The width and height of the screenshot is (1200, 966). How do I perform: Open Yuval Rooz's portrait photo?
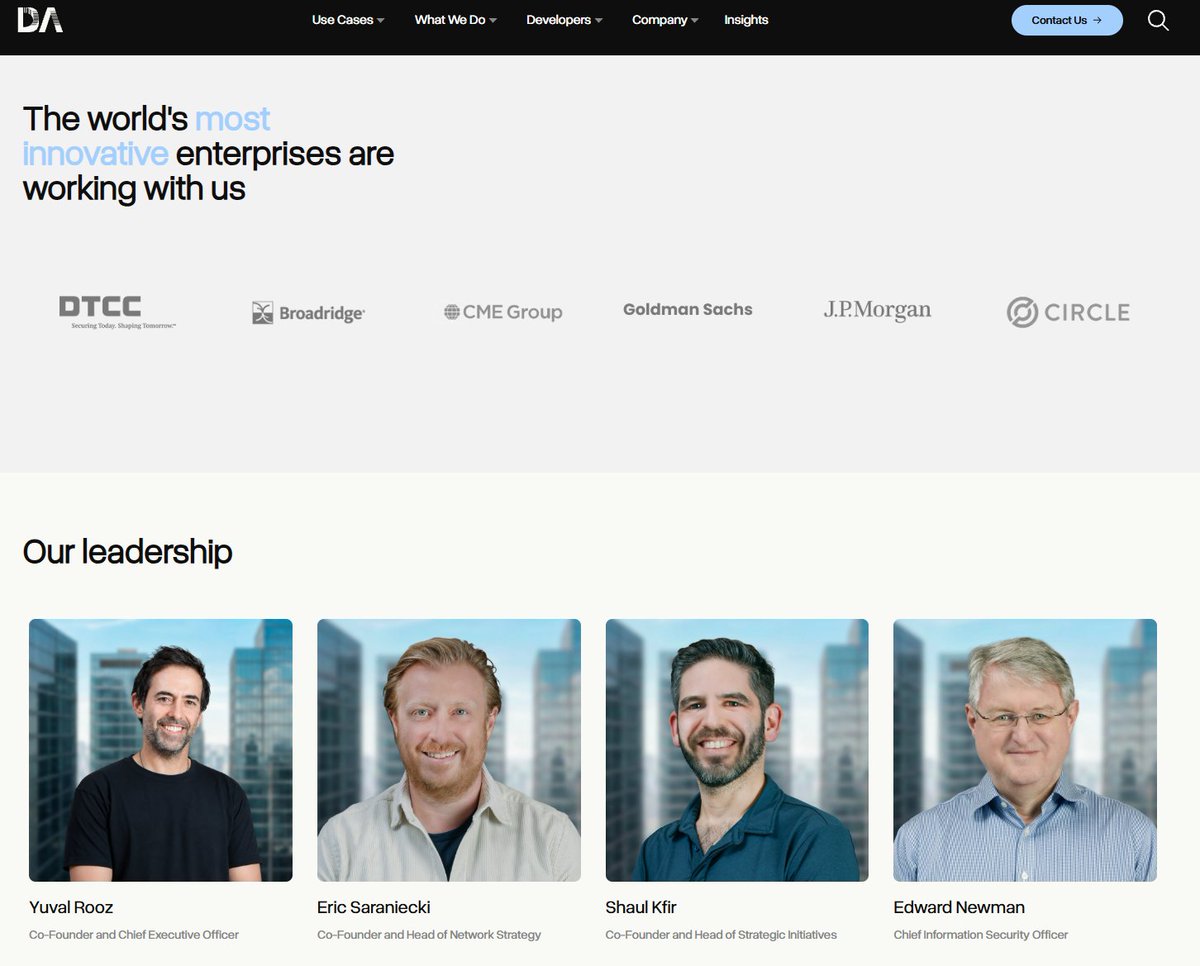(x=161, y=750)
